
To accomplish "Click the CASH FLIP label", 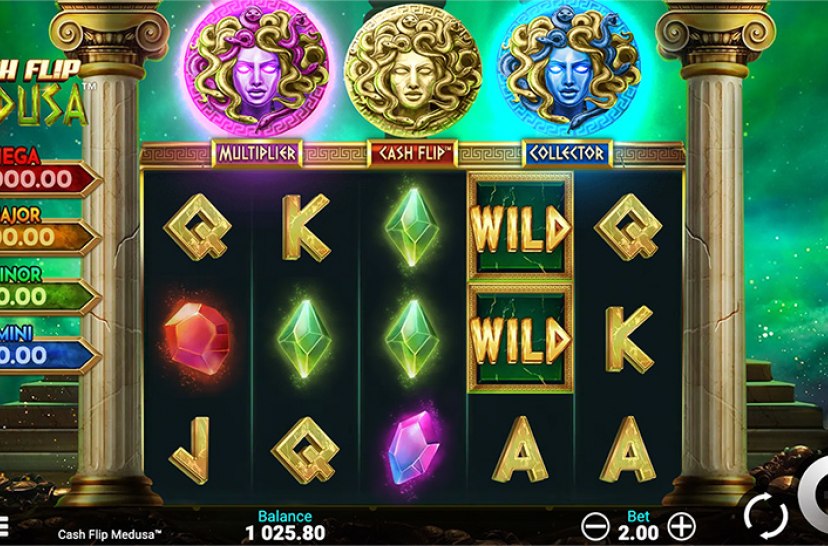I will click(412, 154).
